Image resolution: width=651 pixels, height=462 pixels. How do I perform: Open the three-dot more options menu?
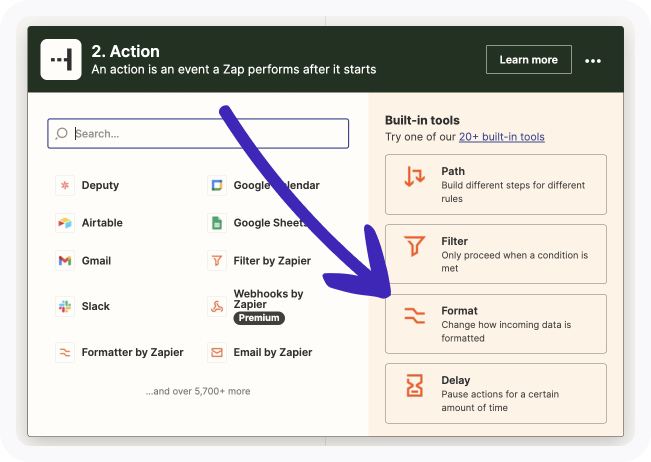point(593,60)
